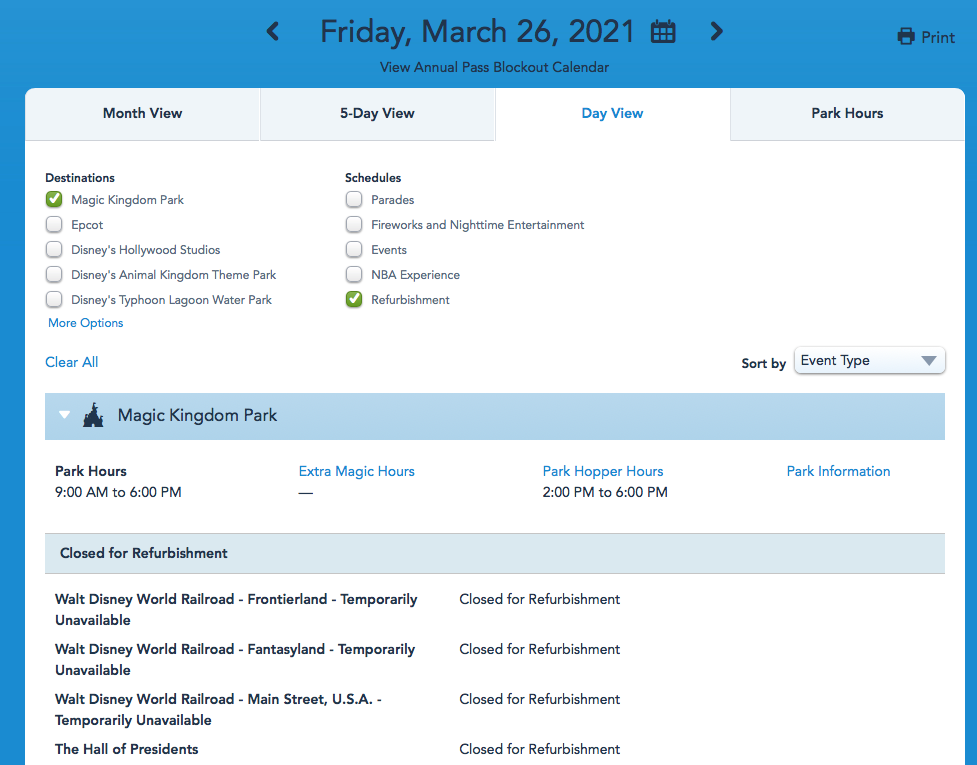The width and height of the screenshot is (977, 765).
Task: Enable the NBA Experience checkbox
Action: tap(354, 274)
